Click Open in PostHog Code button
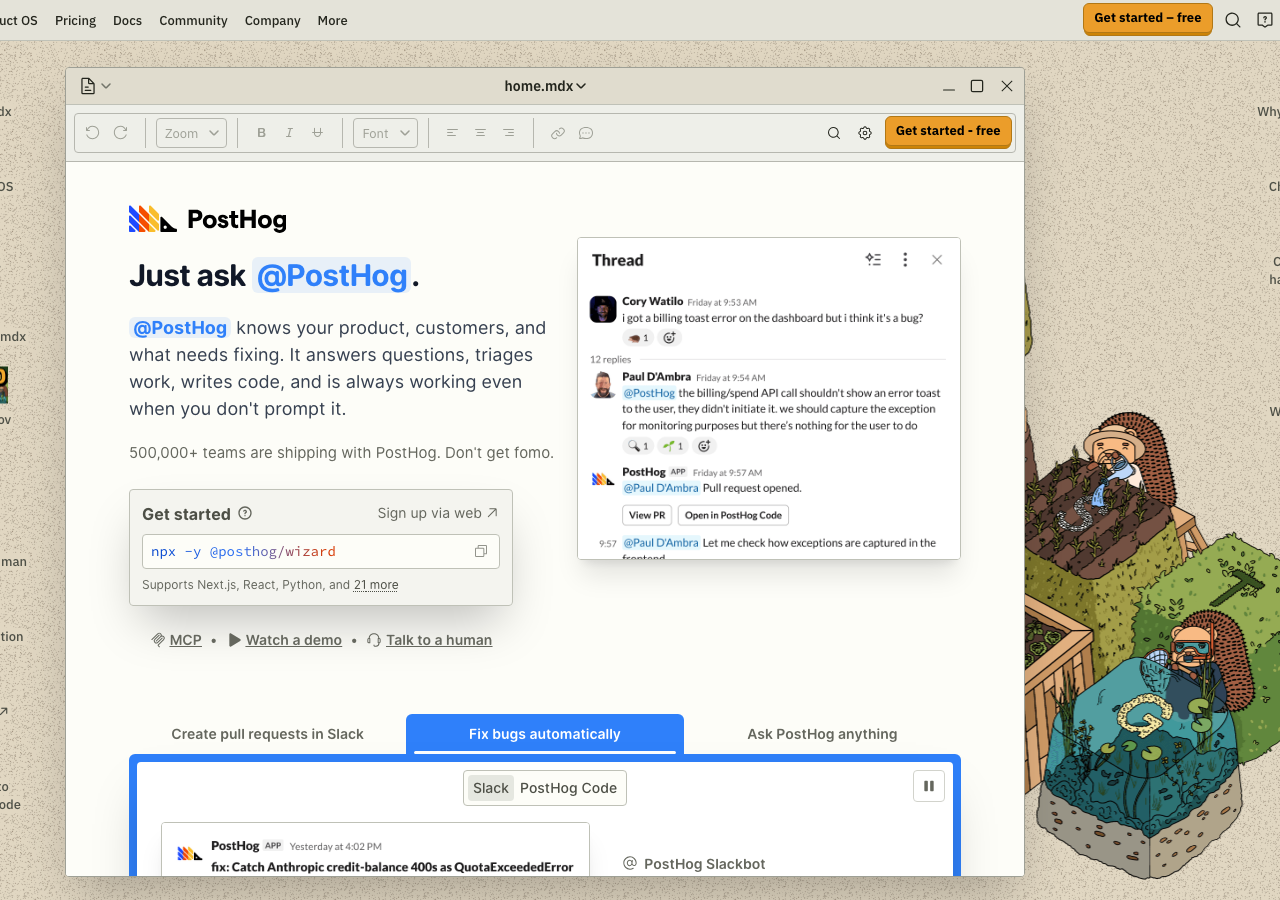The height and width of the screenshot is (900, 1280). (x=733, y=515)
